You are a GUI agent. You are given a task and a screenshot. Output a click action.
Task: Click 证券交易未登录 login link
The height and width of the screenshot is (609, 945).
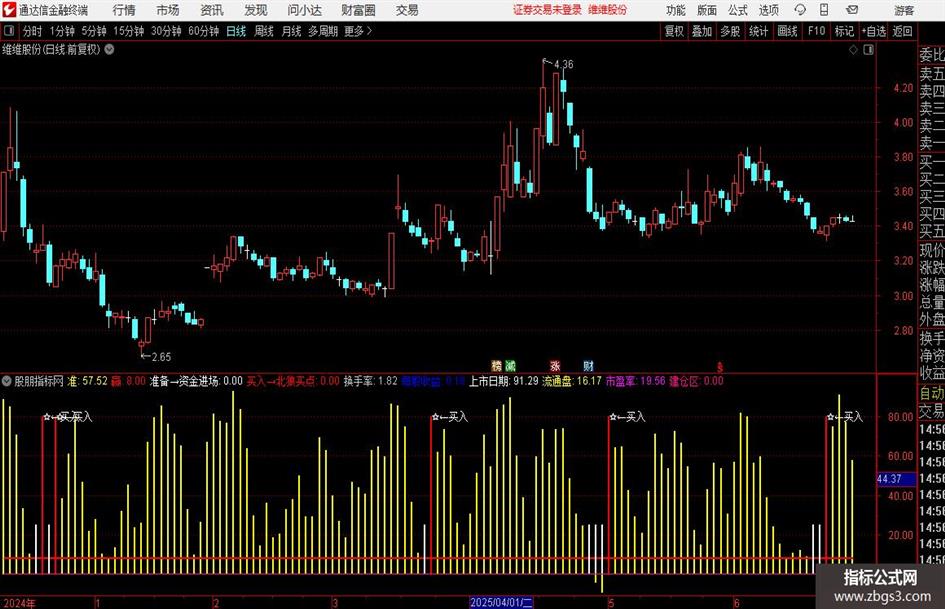coord(548,10)
